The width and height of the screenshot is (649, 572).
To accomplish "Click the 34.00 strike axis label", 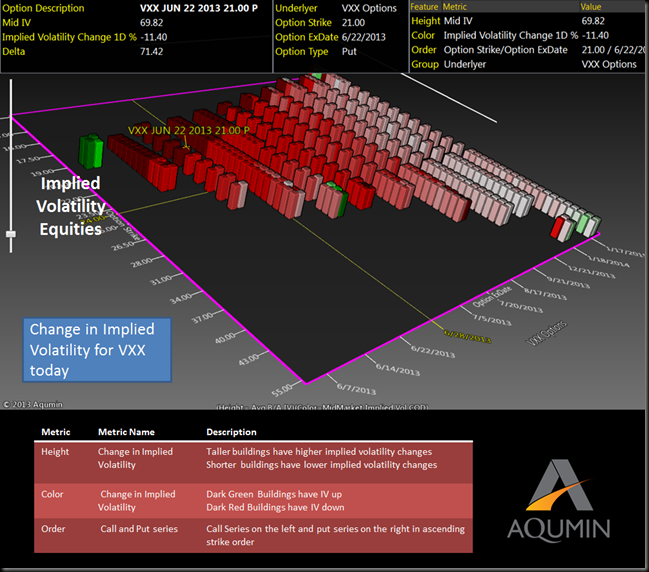I will point(180,298).
